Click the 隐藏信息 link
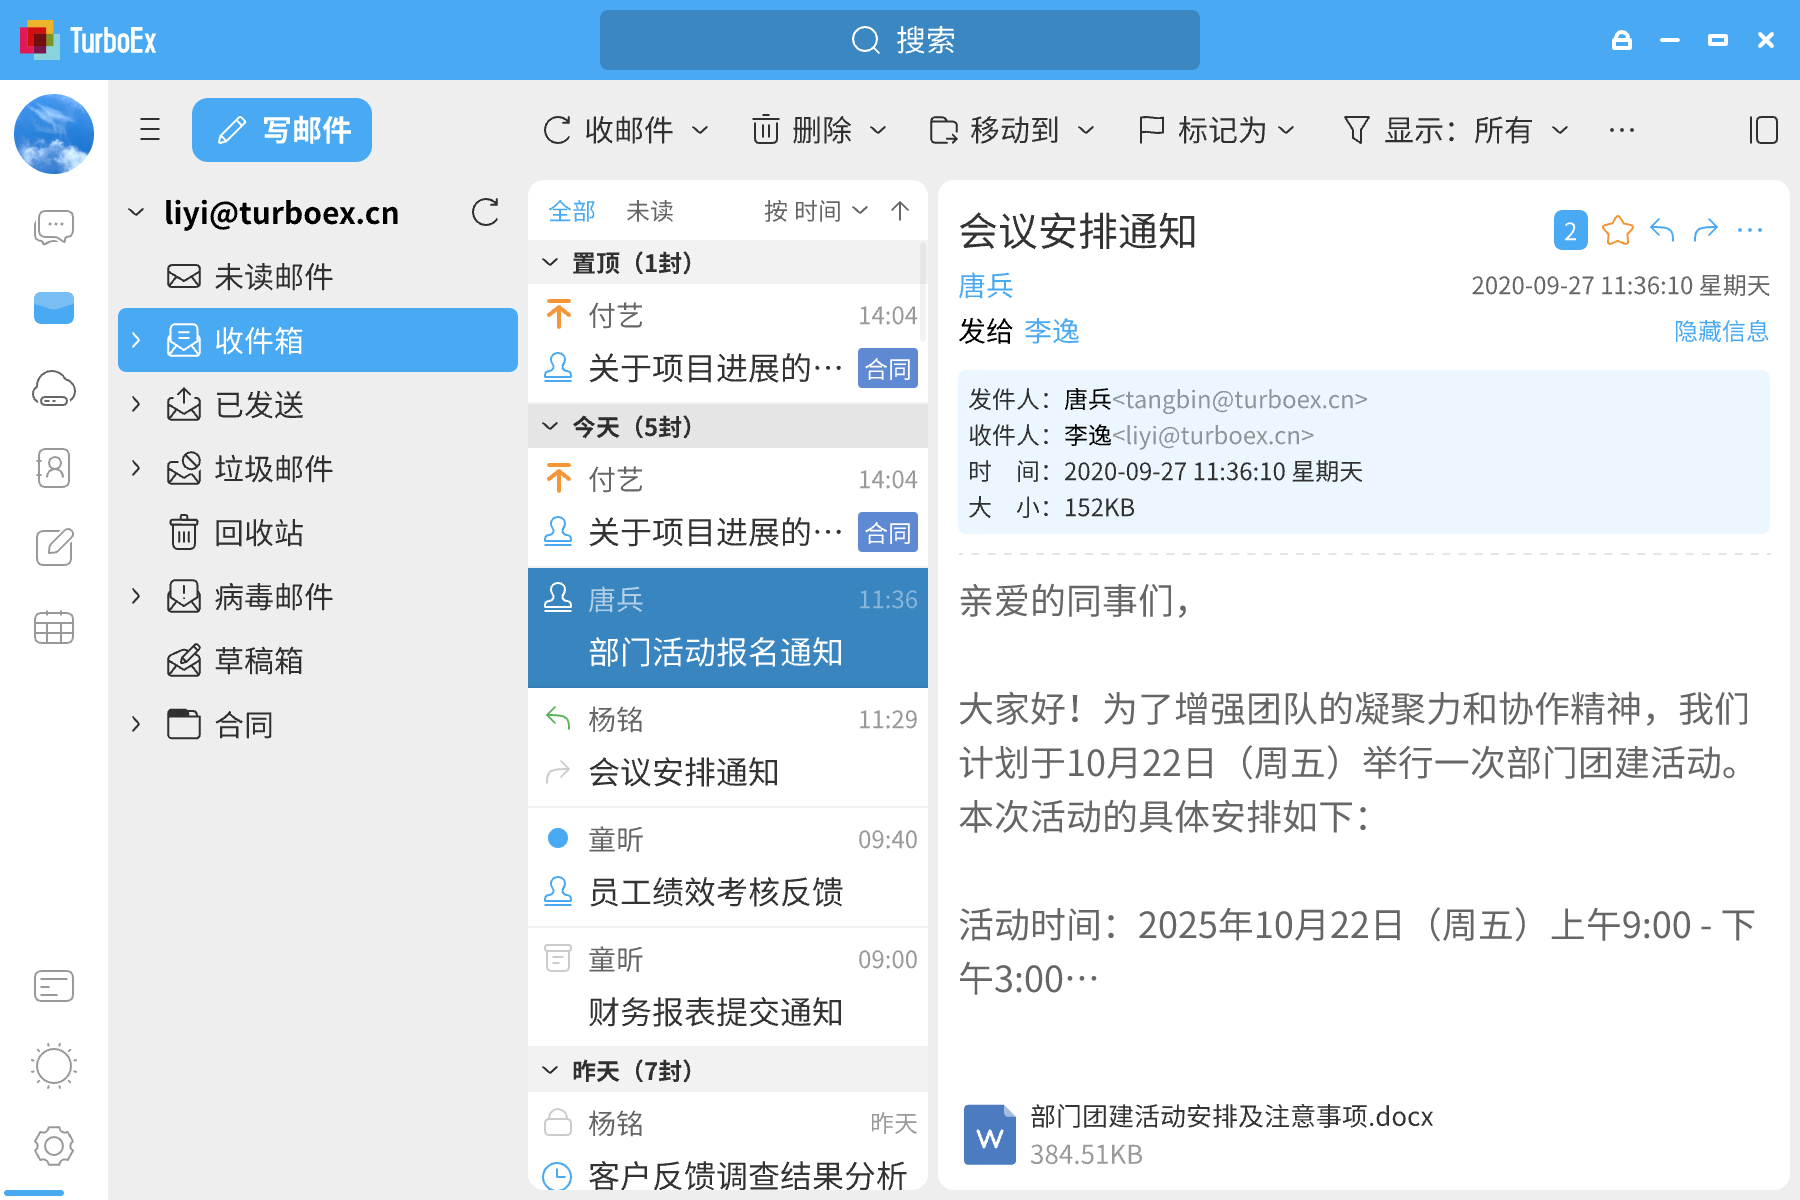The height and width of the screenshot is (1200, 1800). tap(1720, 331)
